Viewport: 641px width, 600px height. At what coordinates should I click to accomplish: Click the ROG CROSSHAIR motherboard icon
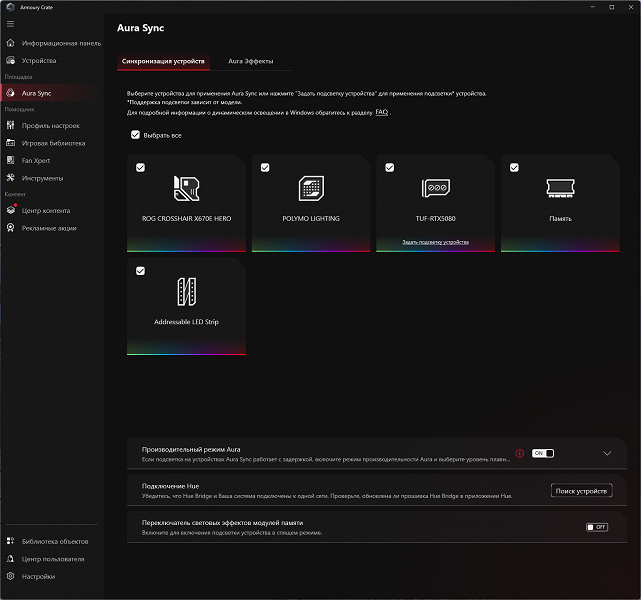point(186,188)
